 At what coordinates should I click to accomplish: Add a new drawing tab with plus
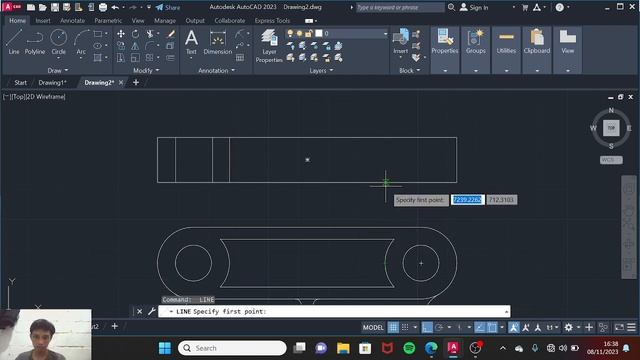pos(136,82)
